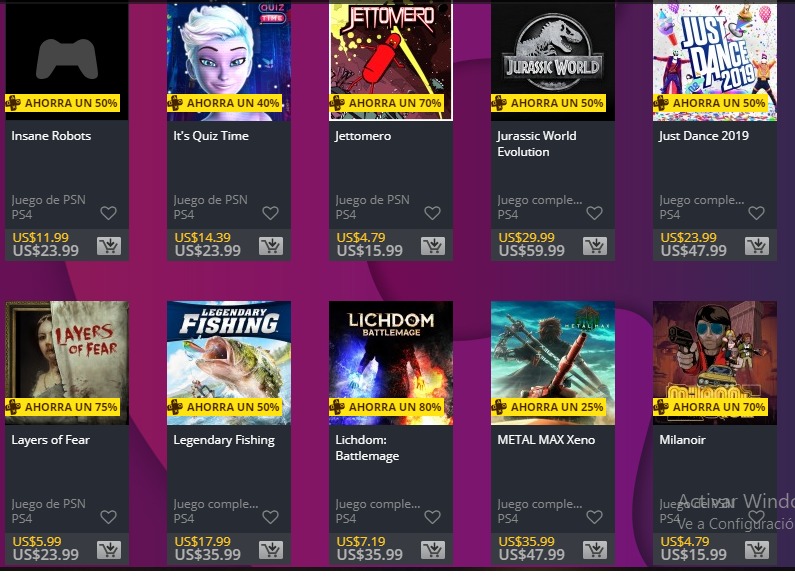Favorite Lichdom: Battlemage with heart icon
795x585 pixels.
[x=432, y=517]
